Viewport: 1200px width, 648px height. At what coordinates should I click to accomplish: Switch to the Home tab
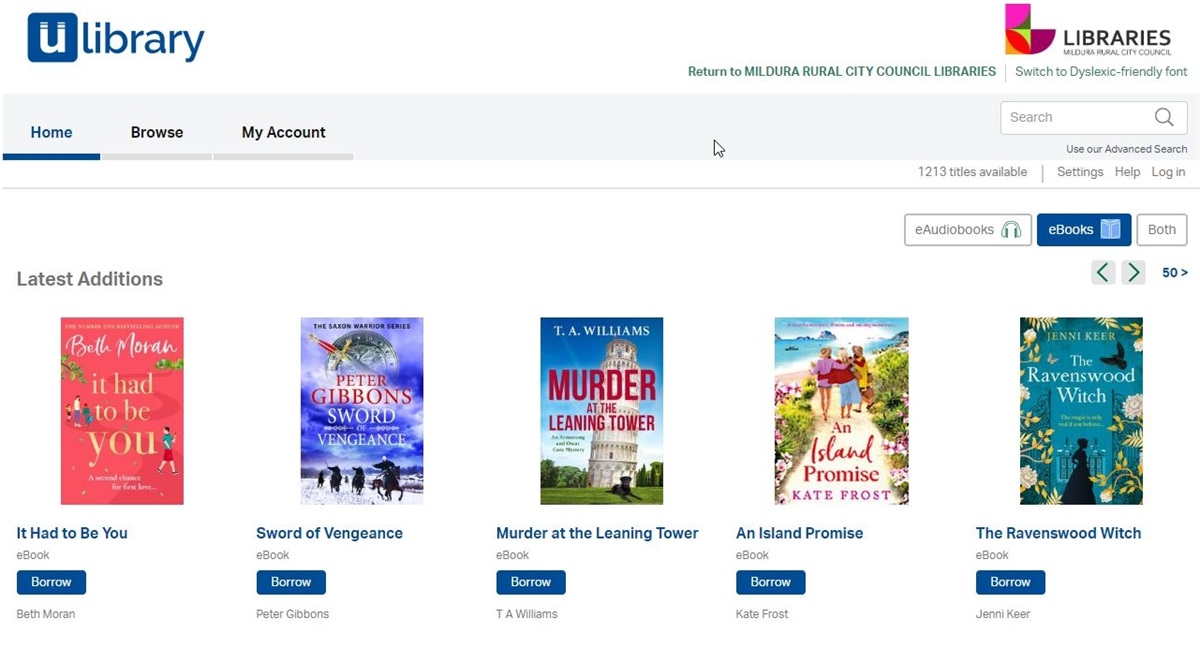tap(51, 132)
